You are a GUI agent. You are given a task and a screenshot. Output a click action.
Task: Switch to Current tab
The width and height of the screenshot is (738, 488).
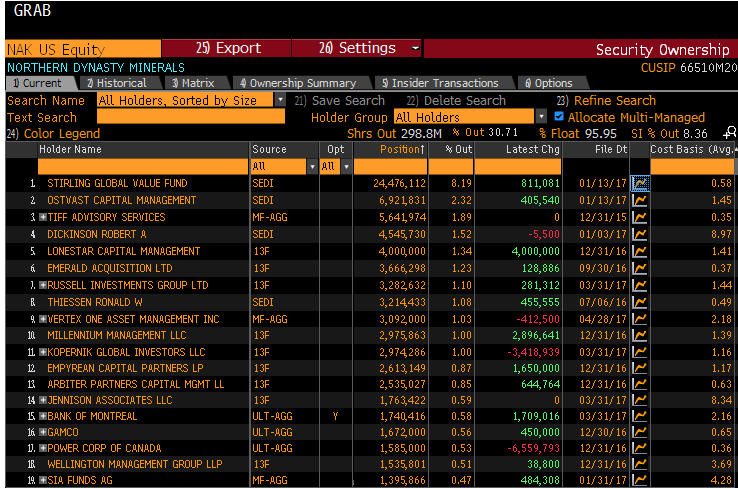coord(41,83)
